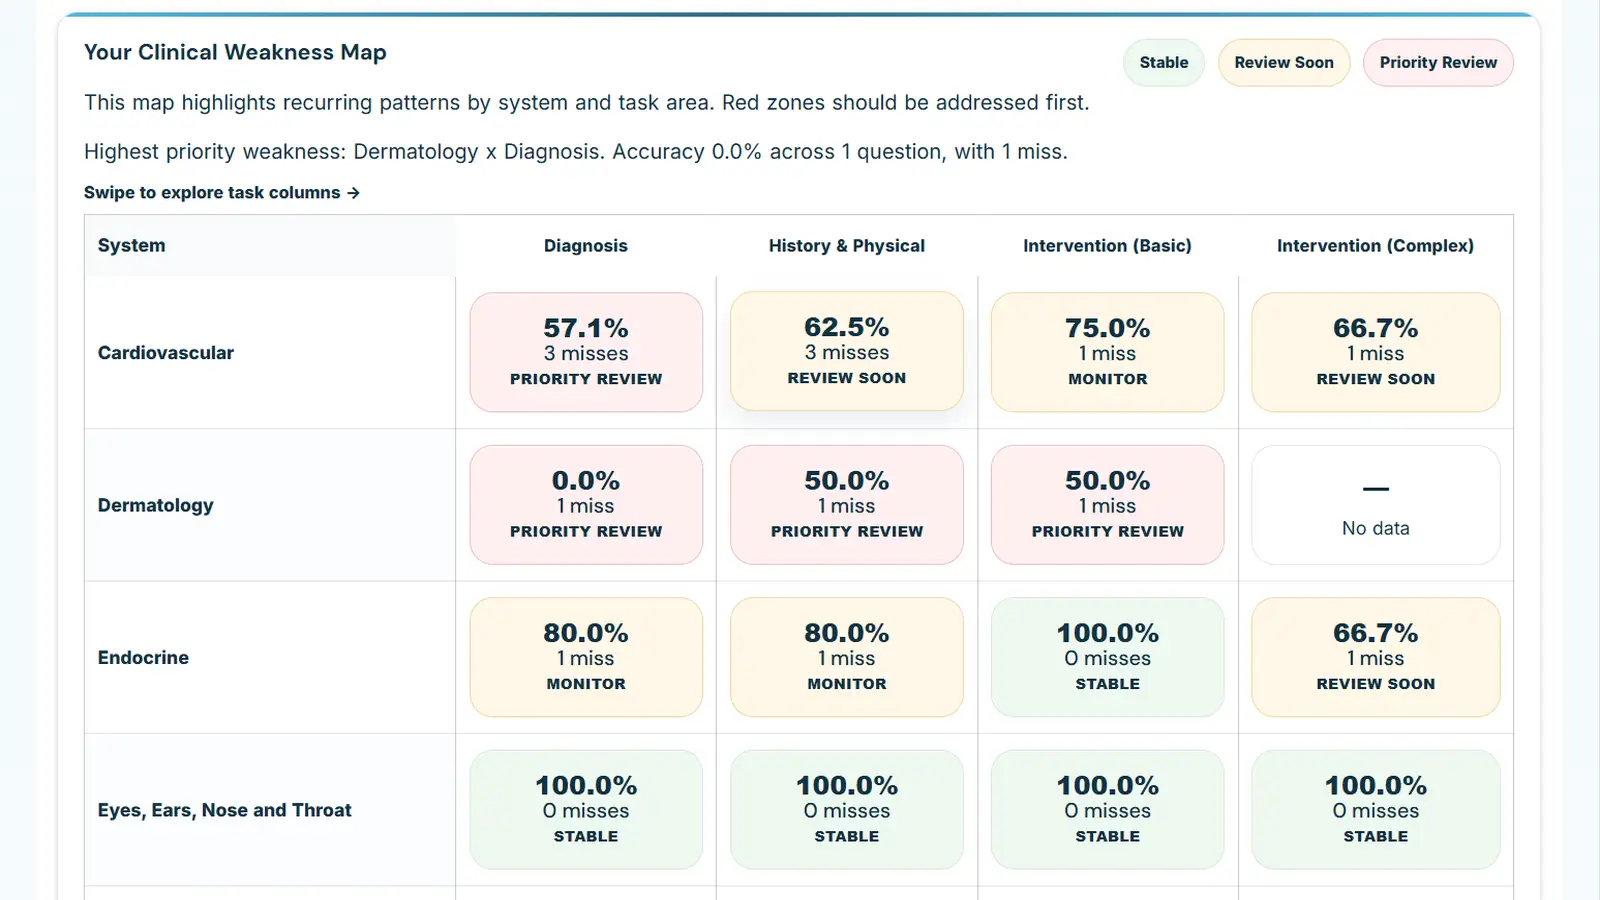1600x900 pixels.
Task: Click the Dermatology No data cell
Action: click(1375, 504)
